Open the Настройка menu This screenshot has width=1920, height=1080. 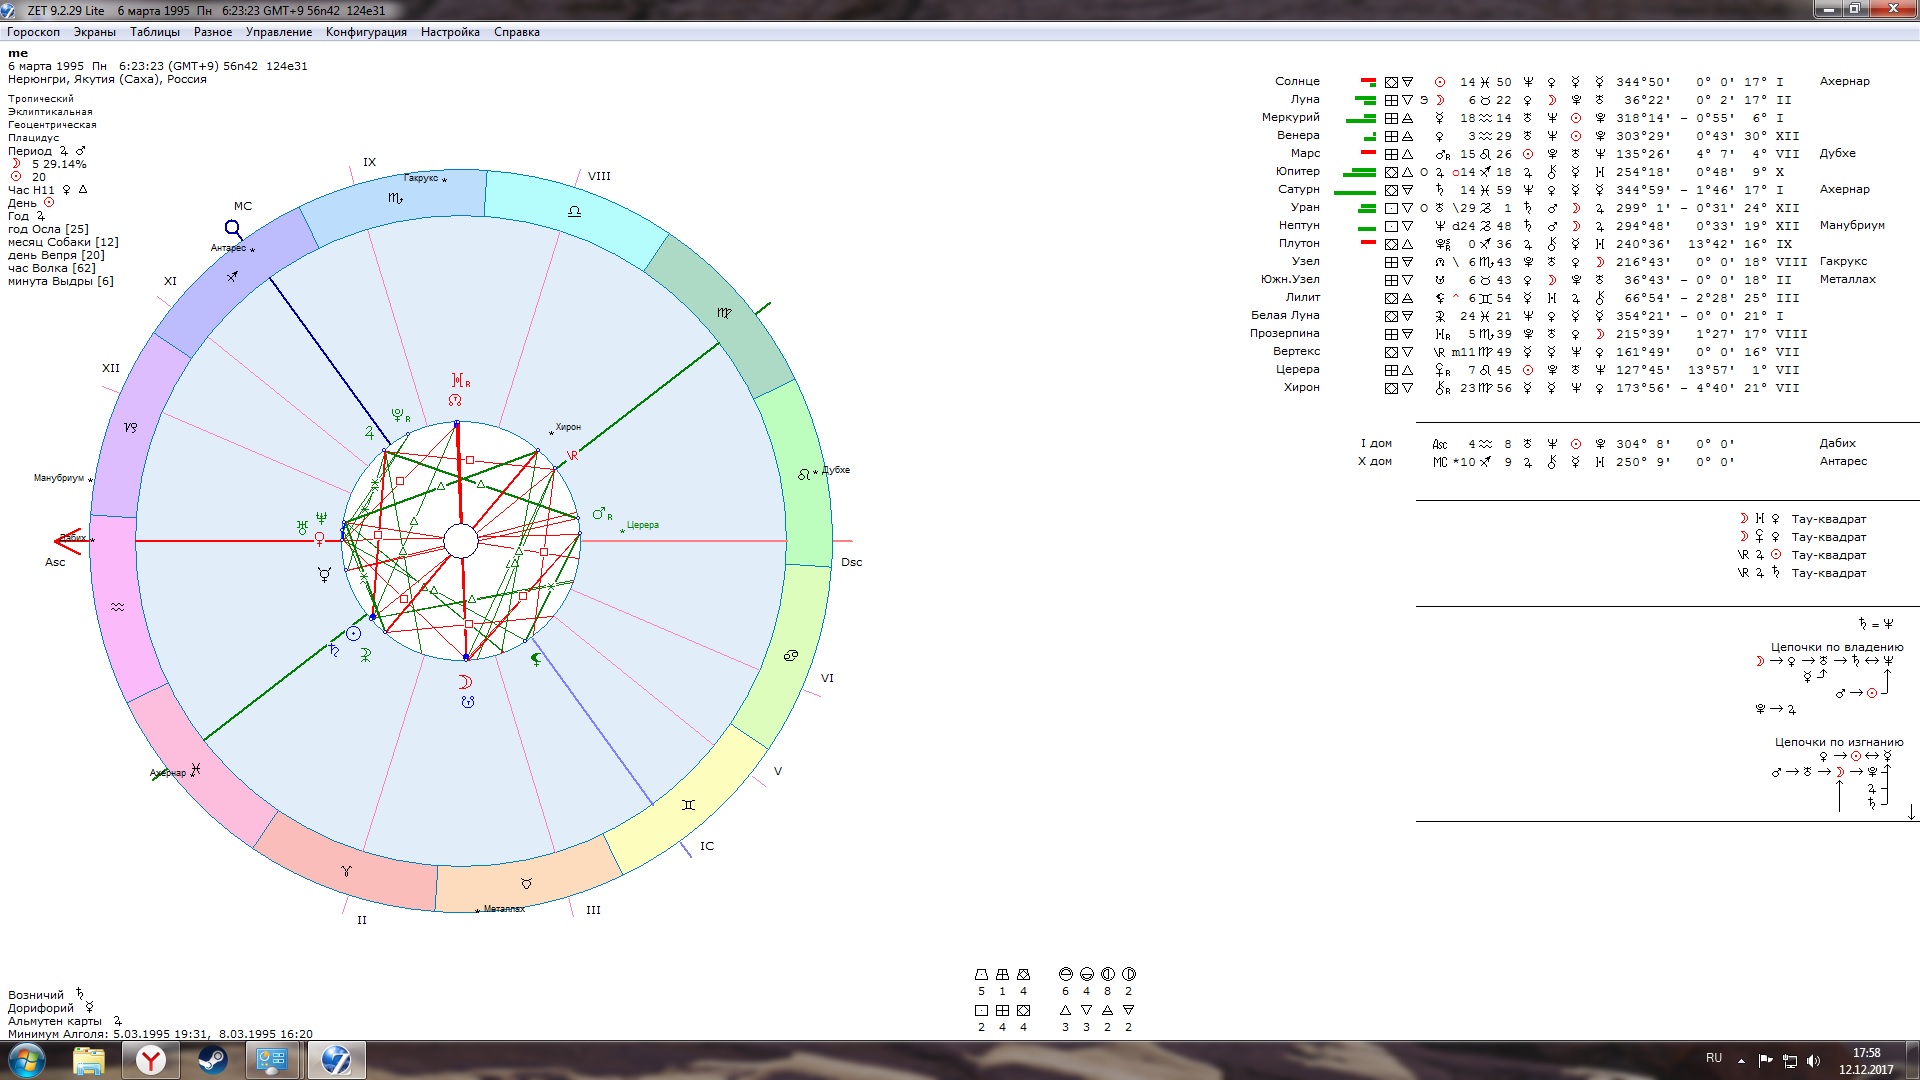click(x=449, y=32)
